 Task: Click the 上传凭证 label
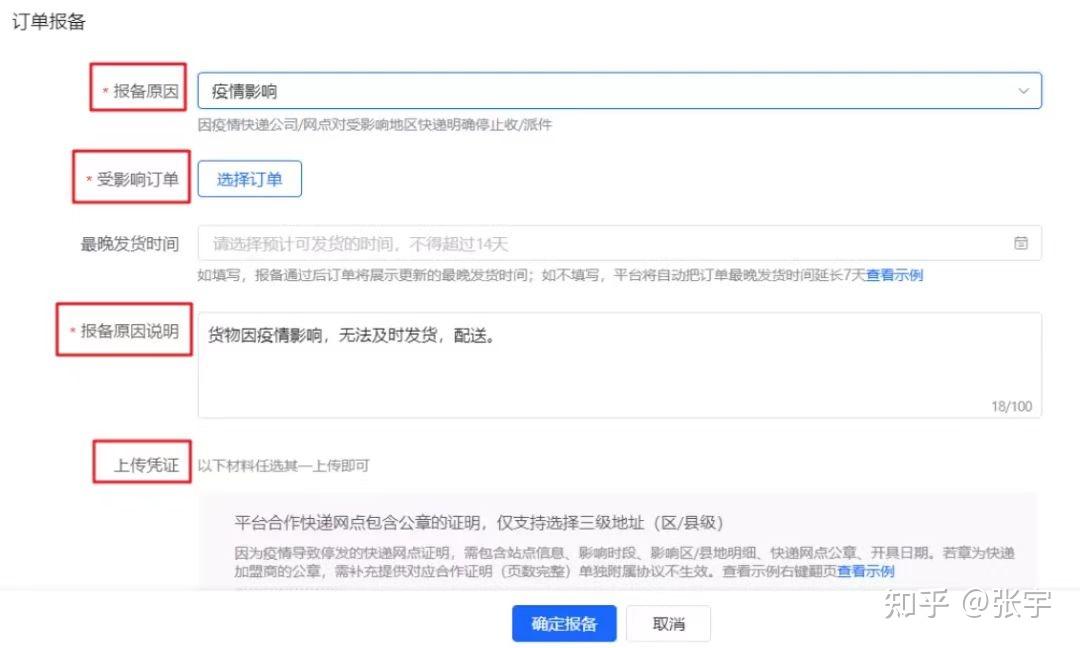coord(146,466)
